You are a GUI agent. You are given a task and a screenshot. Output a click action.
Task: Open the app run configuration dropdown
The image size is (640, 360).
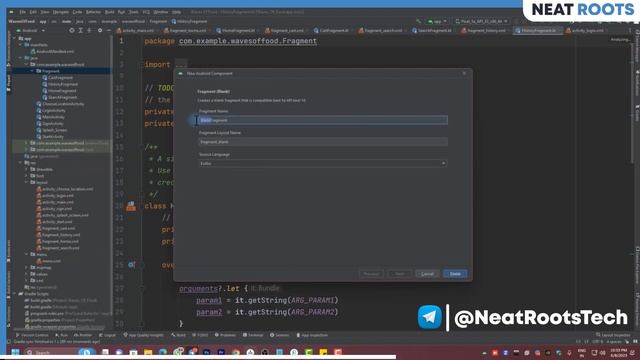point(437,21)
